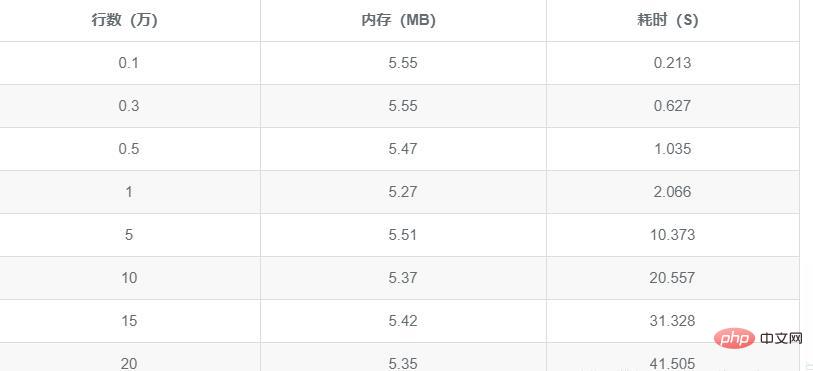The image size is (813, 371).
Task: Click the 1.035 time cell
Action: click(x=673, y=149)
